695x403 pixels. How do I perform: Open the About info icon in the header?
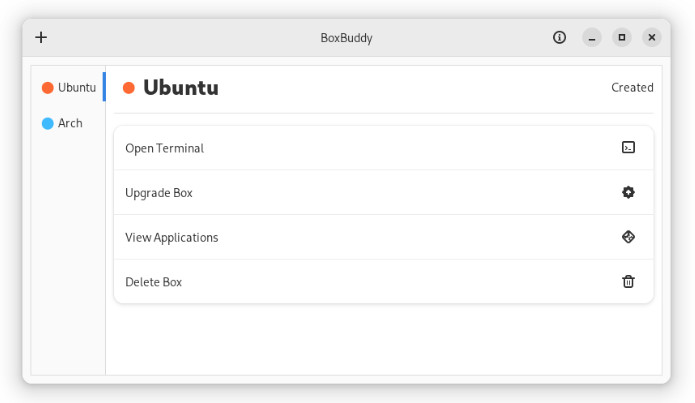tap(559, 37)
